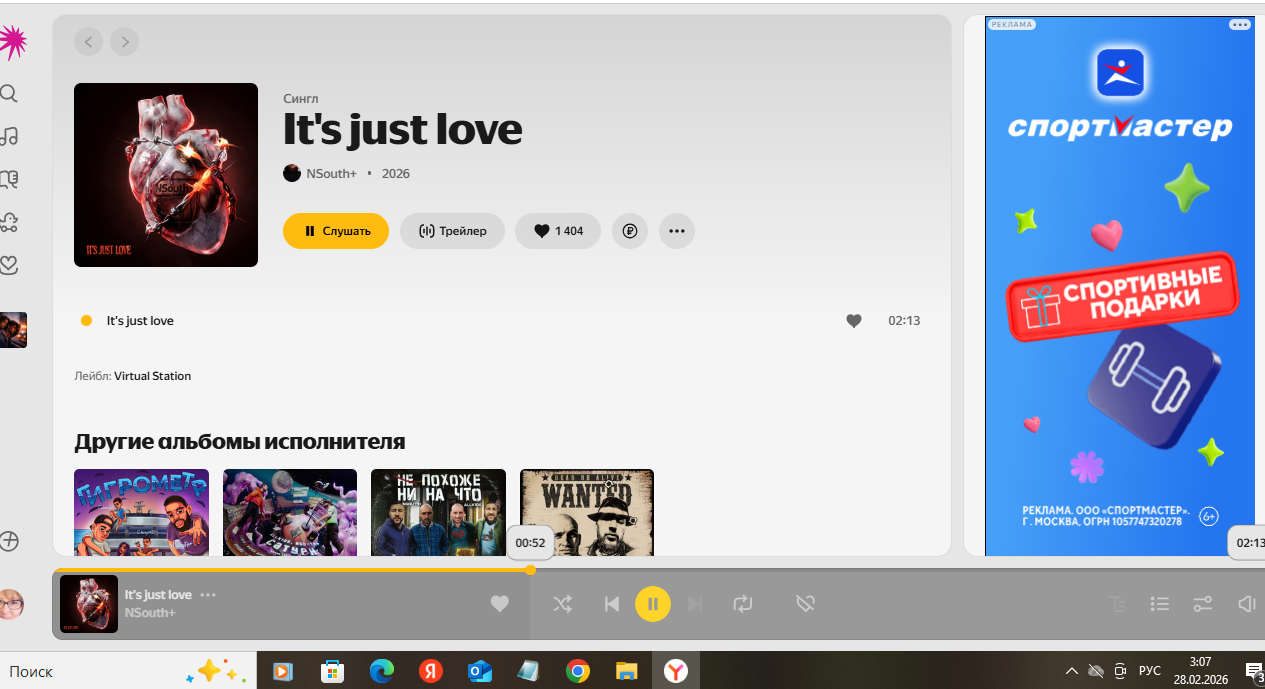
Task: Go back with the left arrow button
Action: pyautogui.click(x=89, y=41)
